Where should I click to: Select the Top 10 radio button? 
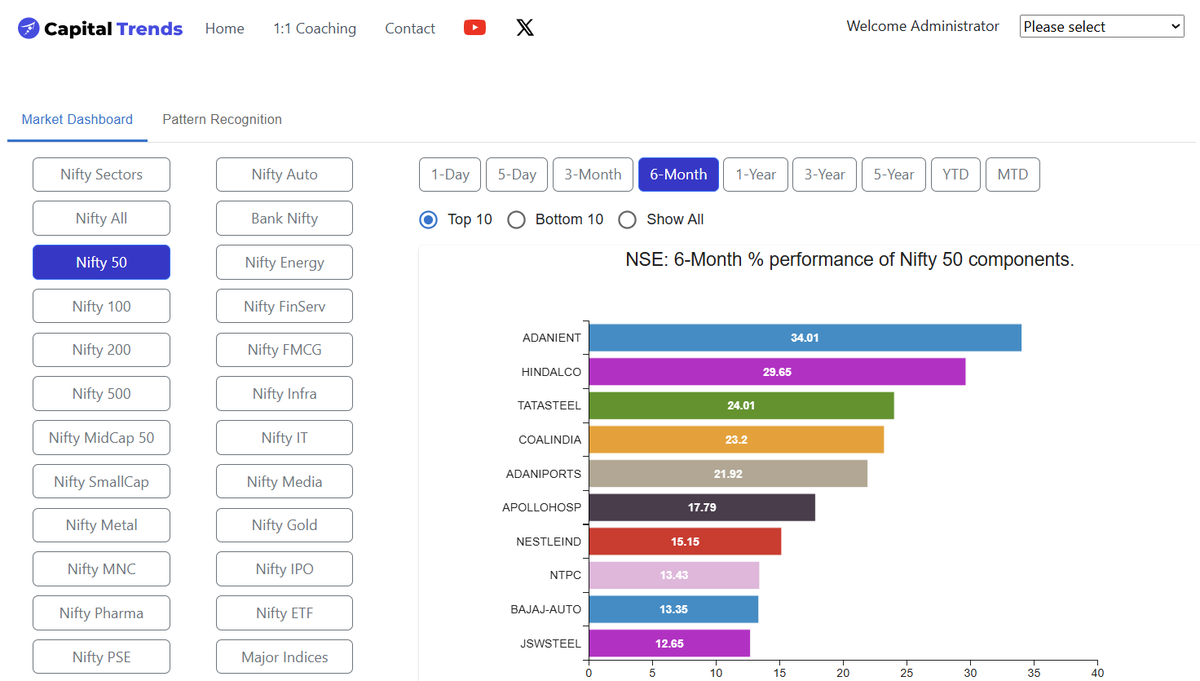428,219
